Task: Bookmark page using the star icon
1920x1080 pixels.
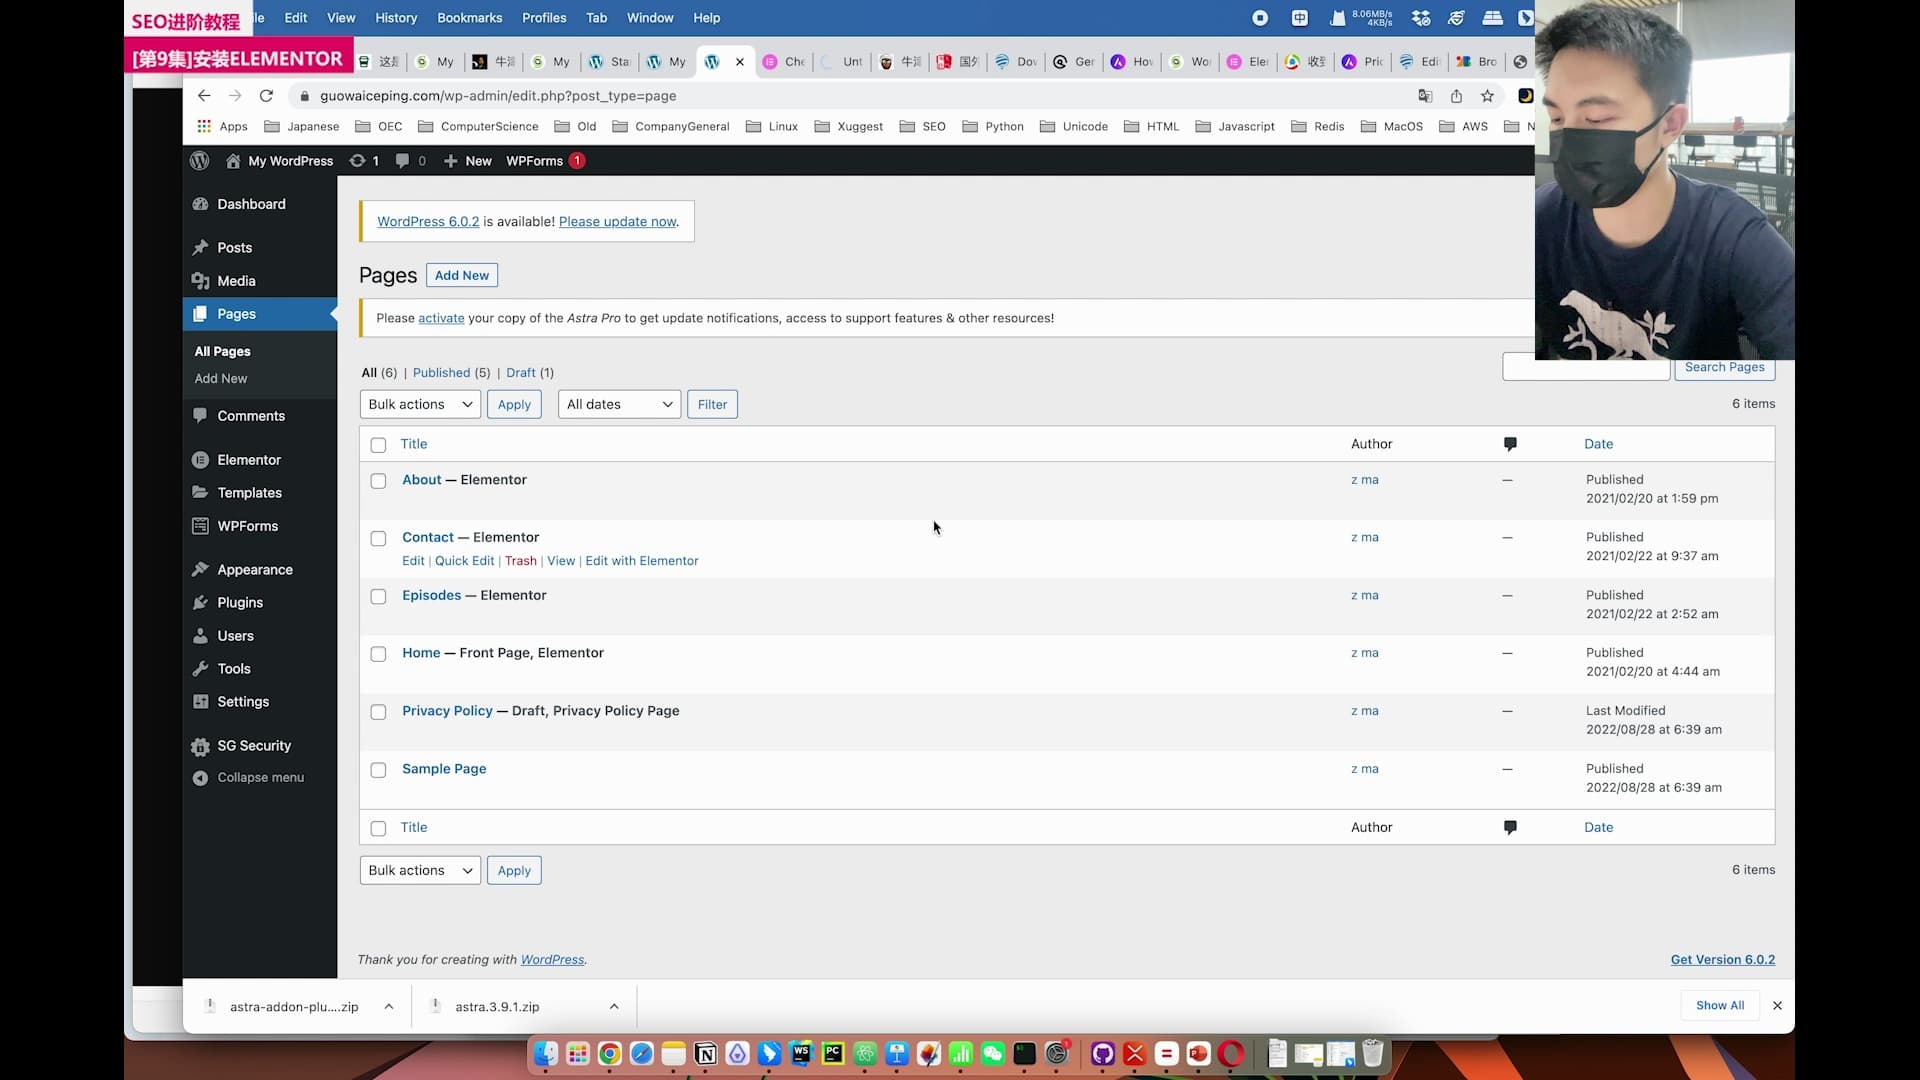Action: click(1487, 96)
